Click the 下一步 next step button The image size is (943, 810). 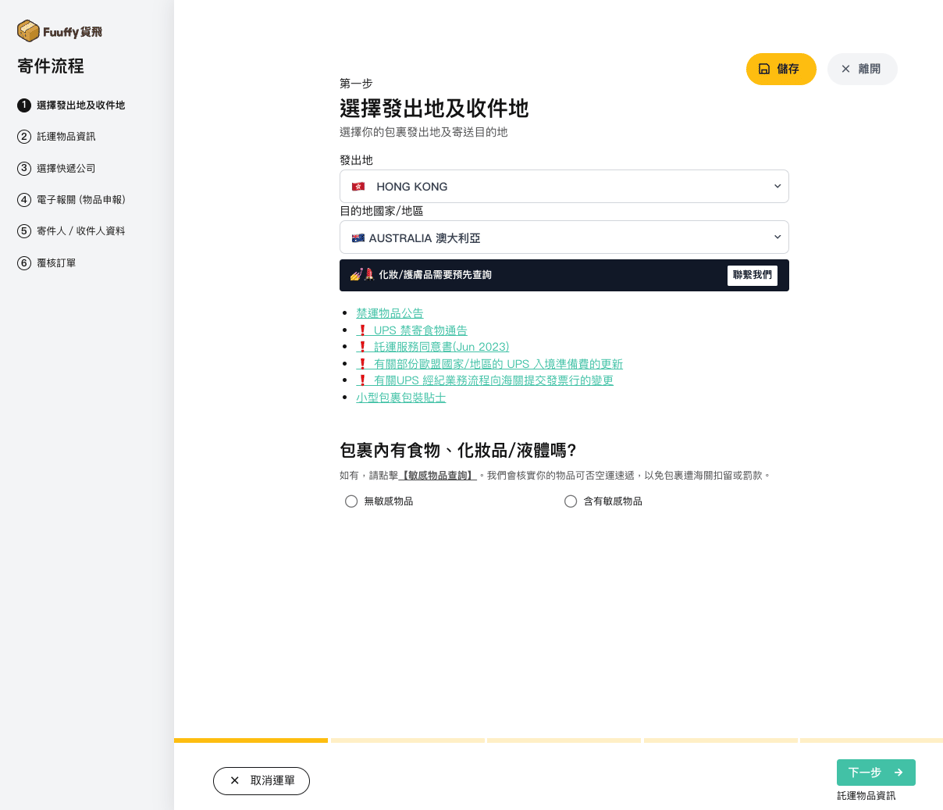coord(875,772)
